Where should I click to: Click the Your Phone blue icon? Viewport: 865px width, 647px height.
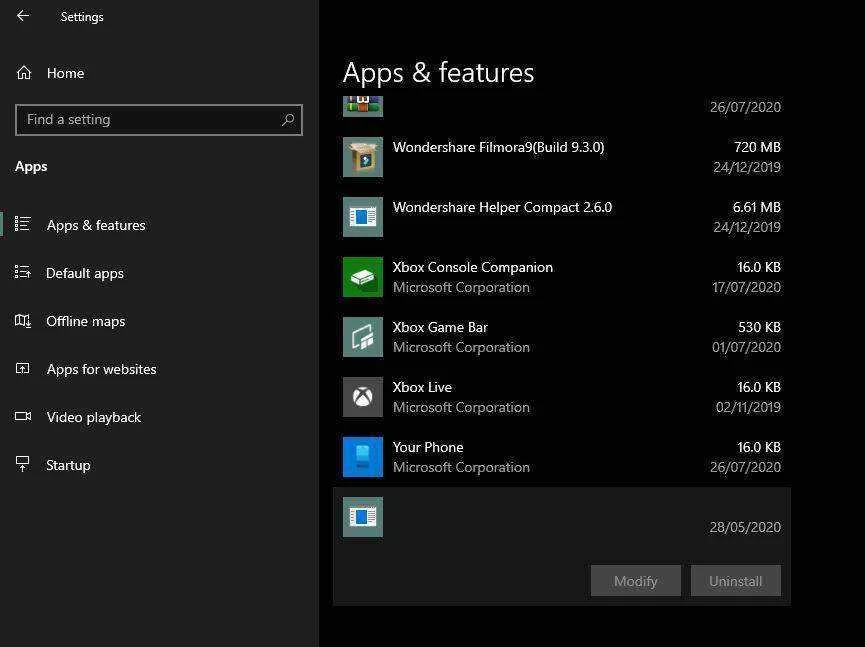[362, 457]
